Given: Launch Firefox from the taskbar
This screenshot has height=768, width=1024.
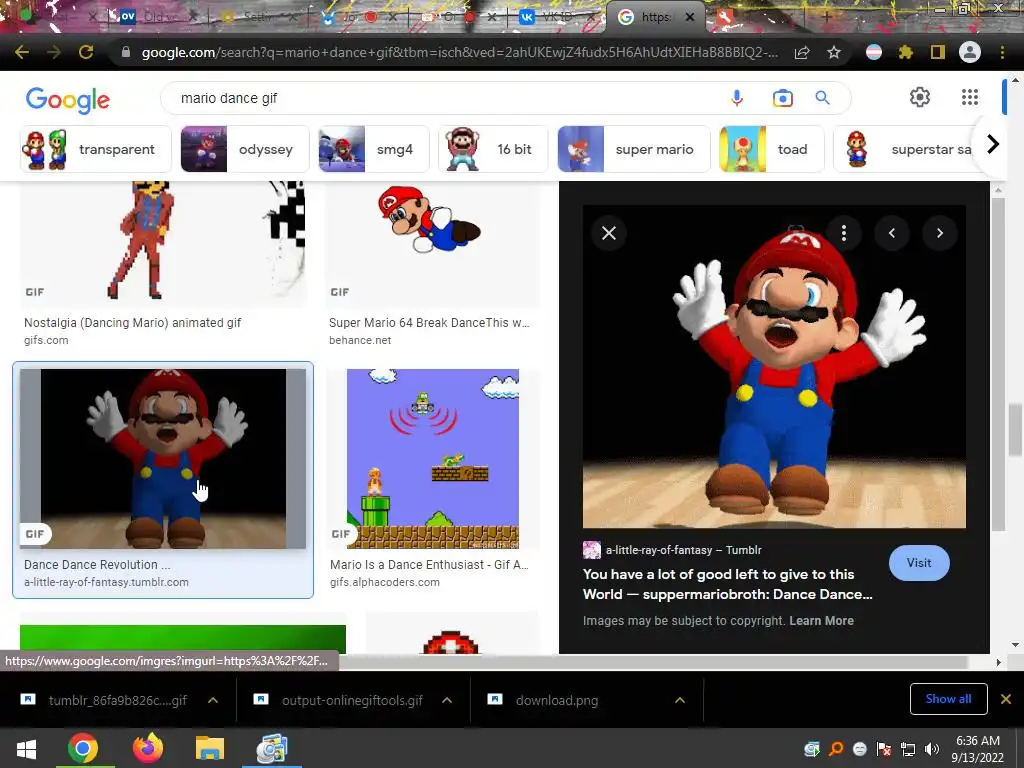Looking at the screenshot, I should click(x=148, y=748).
